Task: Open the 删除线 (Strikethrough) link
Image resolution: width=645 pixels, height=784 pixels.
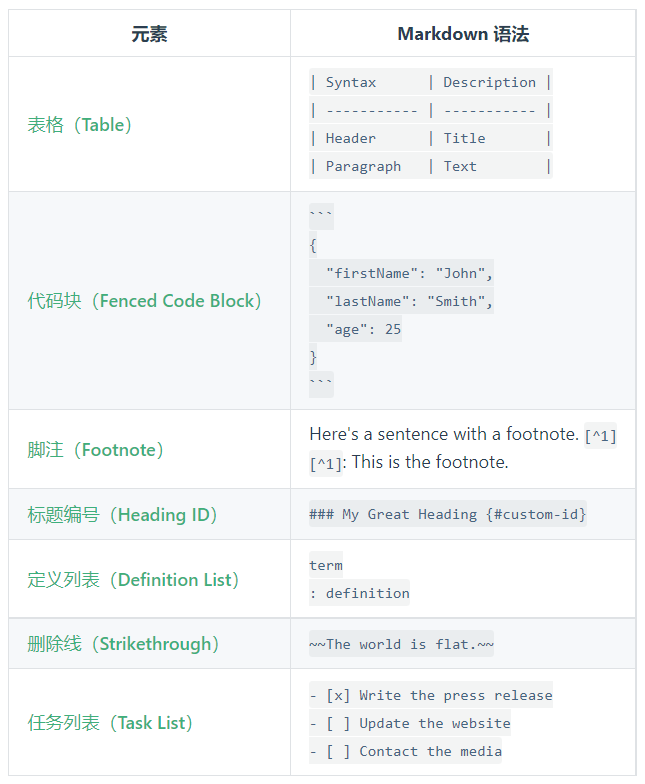Action: 123,644
